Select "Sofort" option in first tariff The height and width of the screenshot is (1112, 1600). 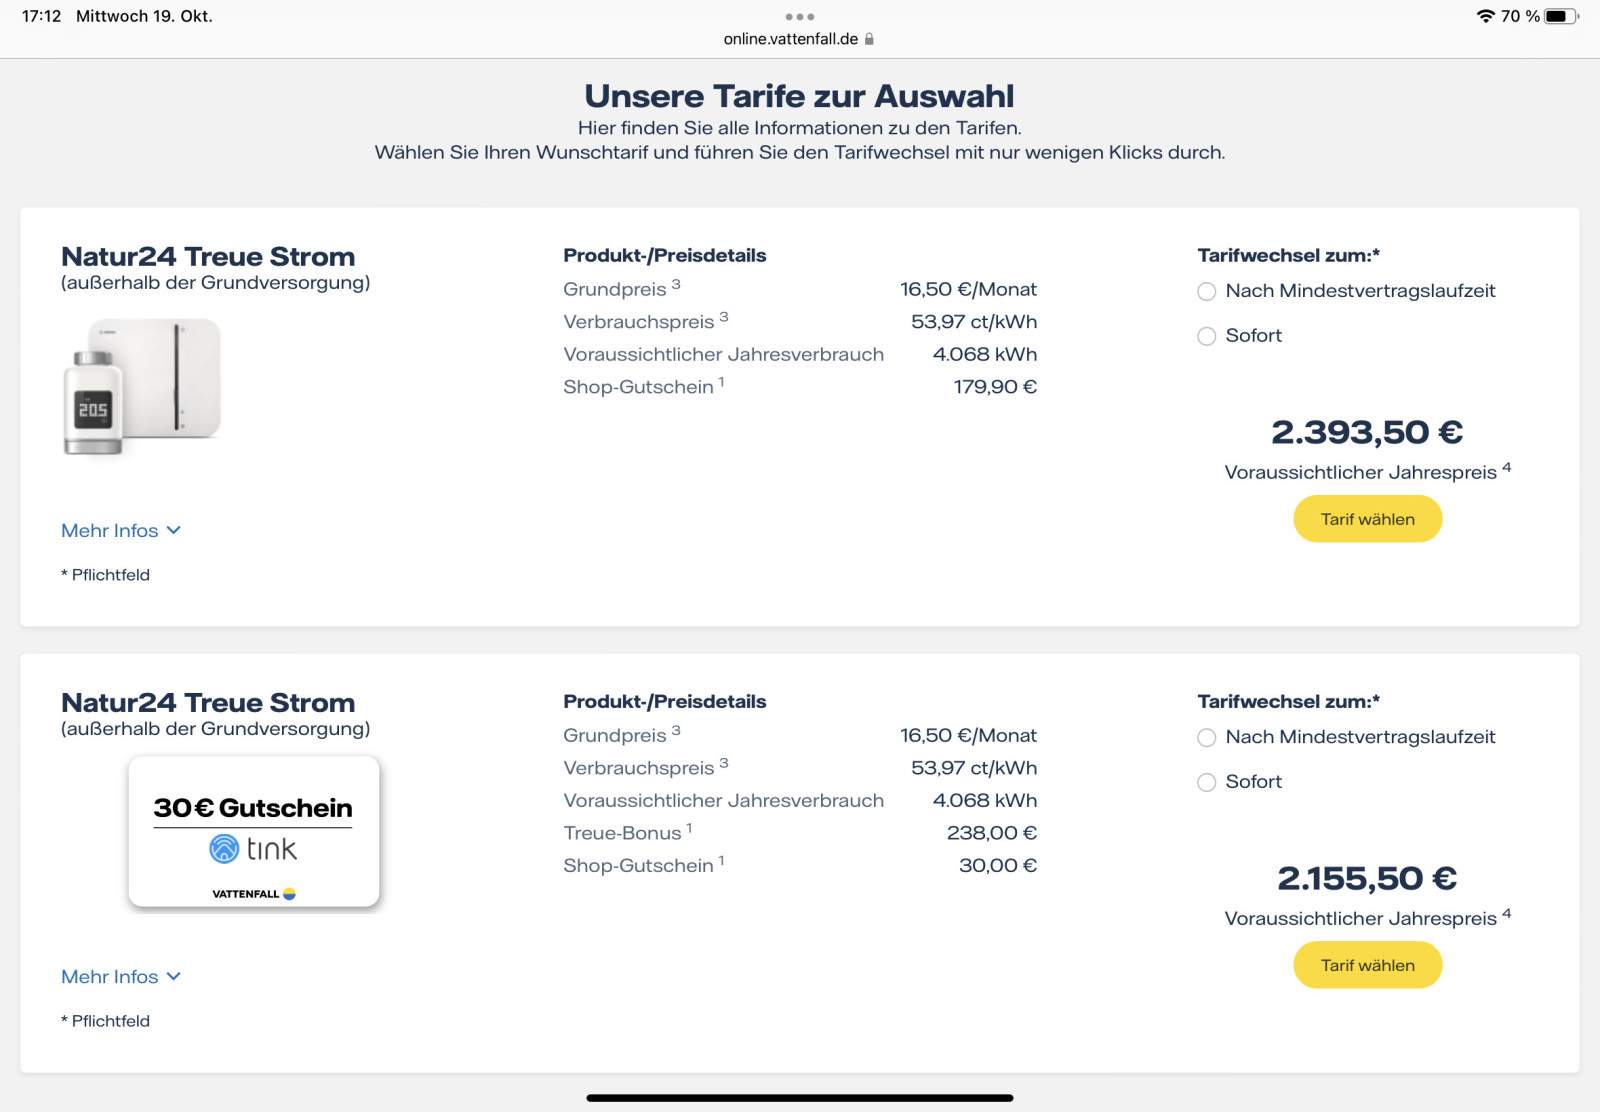click(1207, 336)
